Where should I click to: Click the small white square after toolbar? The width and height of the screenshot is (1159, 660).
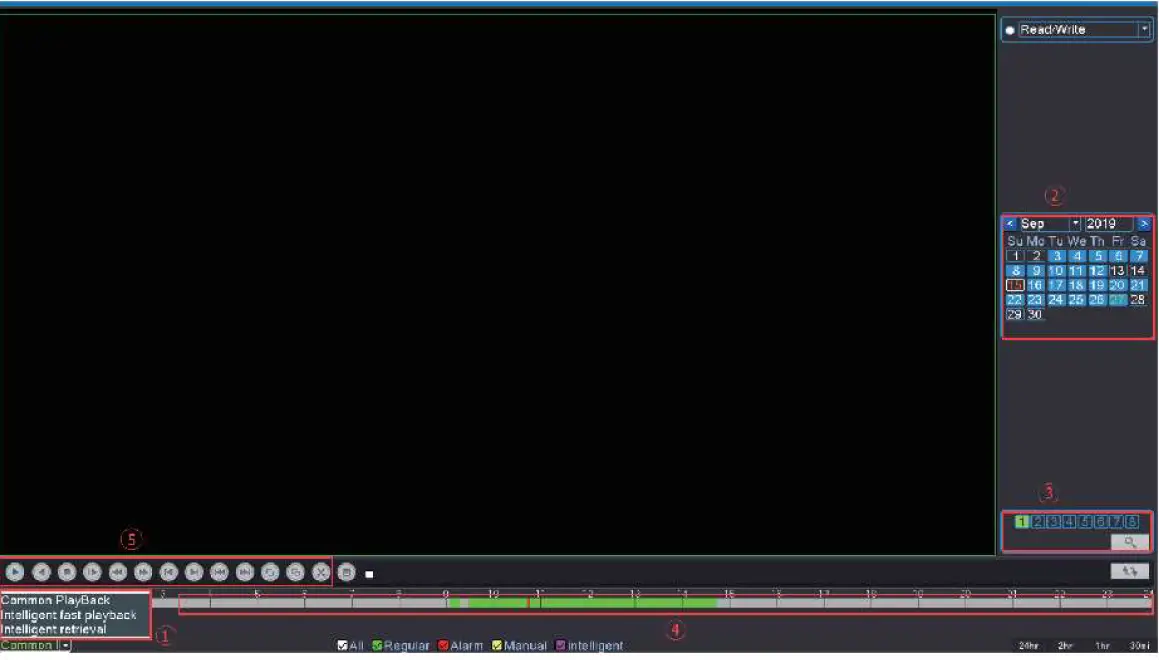pyautogui.click(x=370, y=574)
